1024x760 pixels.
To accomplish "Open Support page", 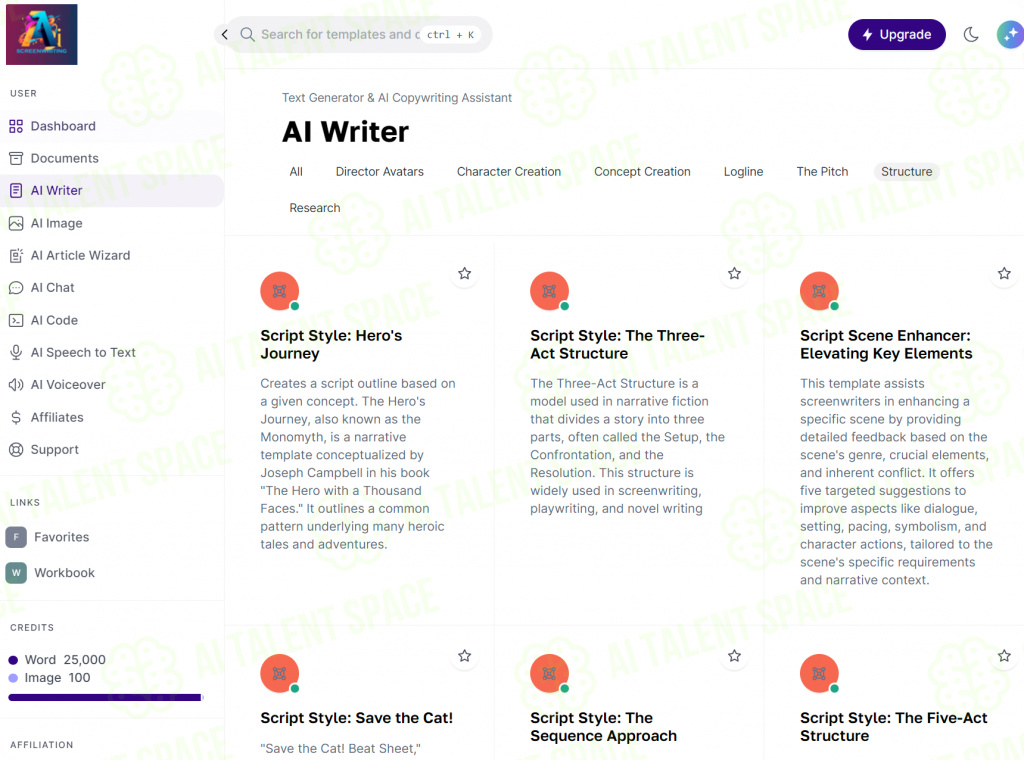I will pos(55,450).
